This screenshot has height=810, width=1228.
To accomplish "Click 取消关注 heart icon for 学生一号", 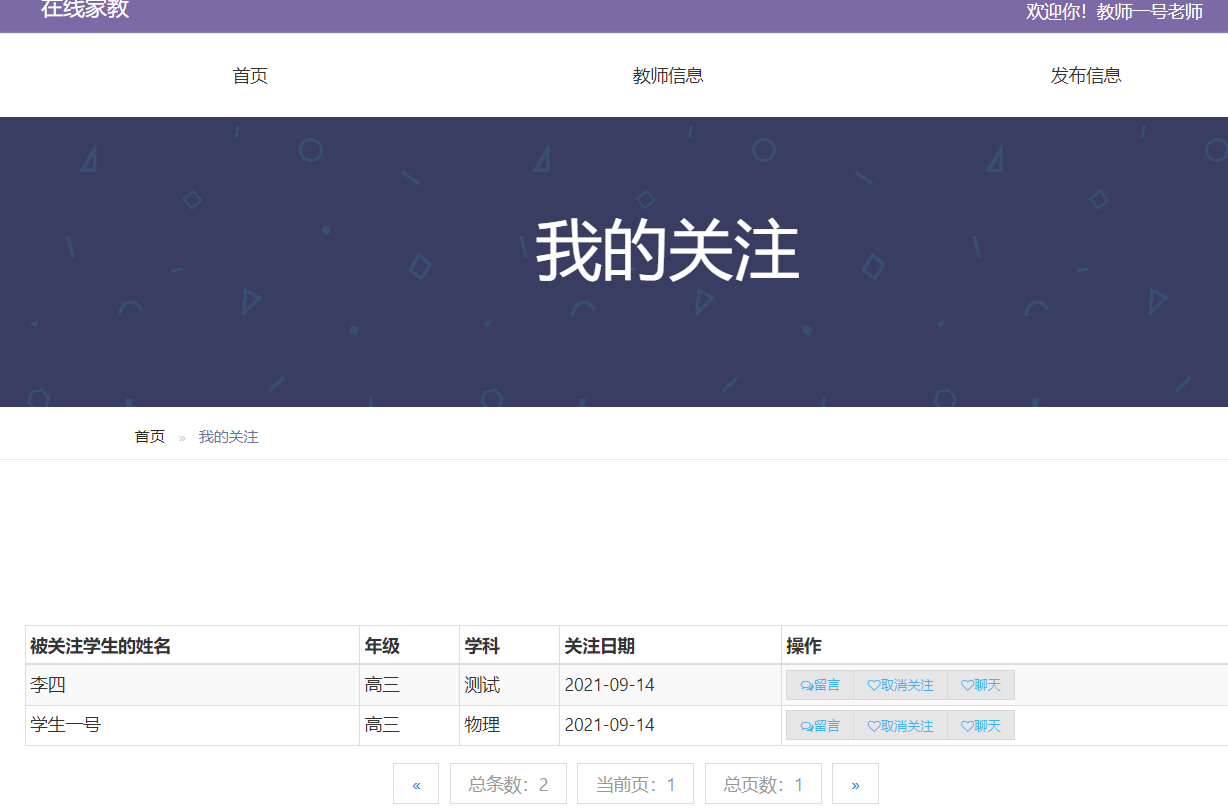I will (872, 725).
